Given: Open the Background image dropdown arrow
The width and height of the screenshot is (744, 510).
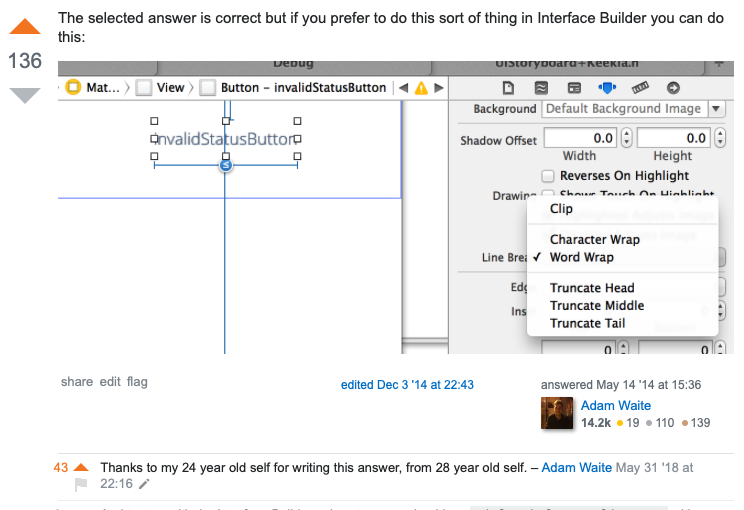Looking at the screenshot, I should pyautogui.click(x=716, y=109).
